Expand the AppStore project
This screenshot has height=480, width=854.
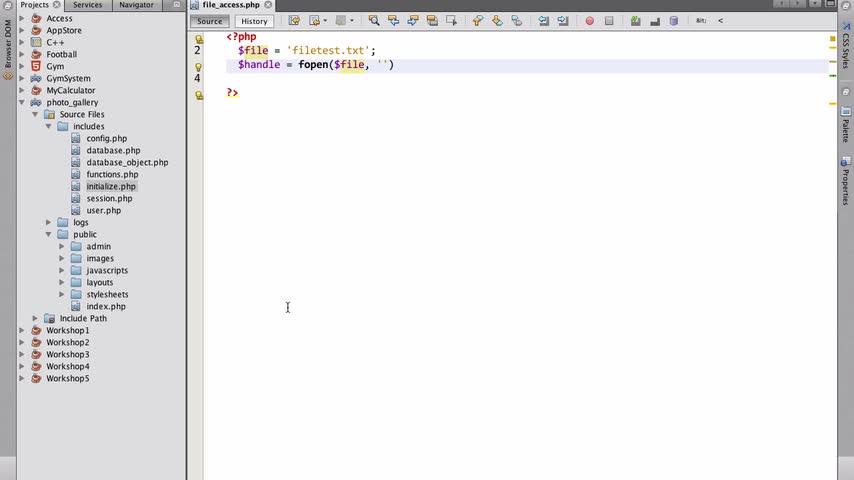(22, 30)
